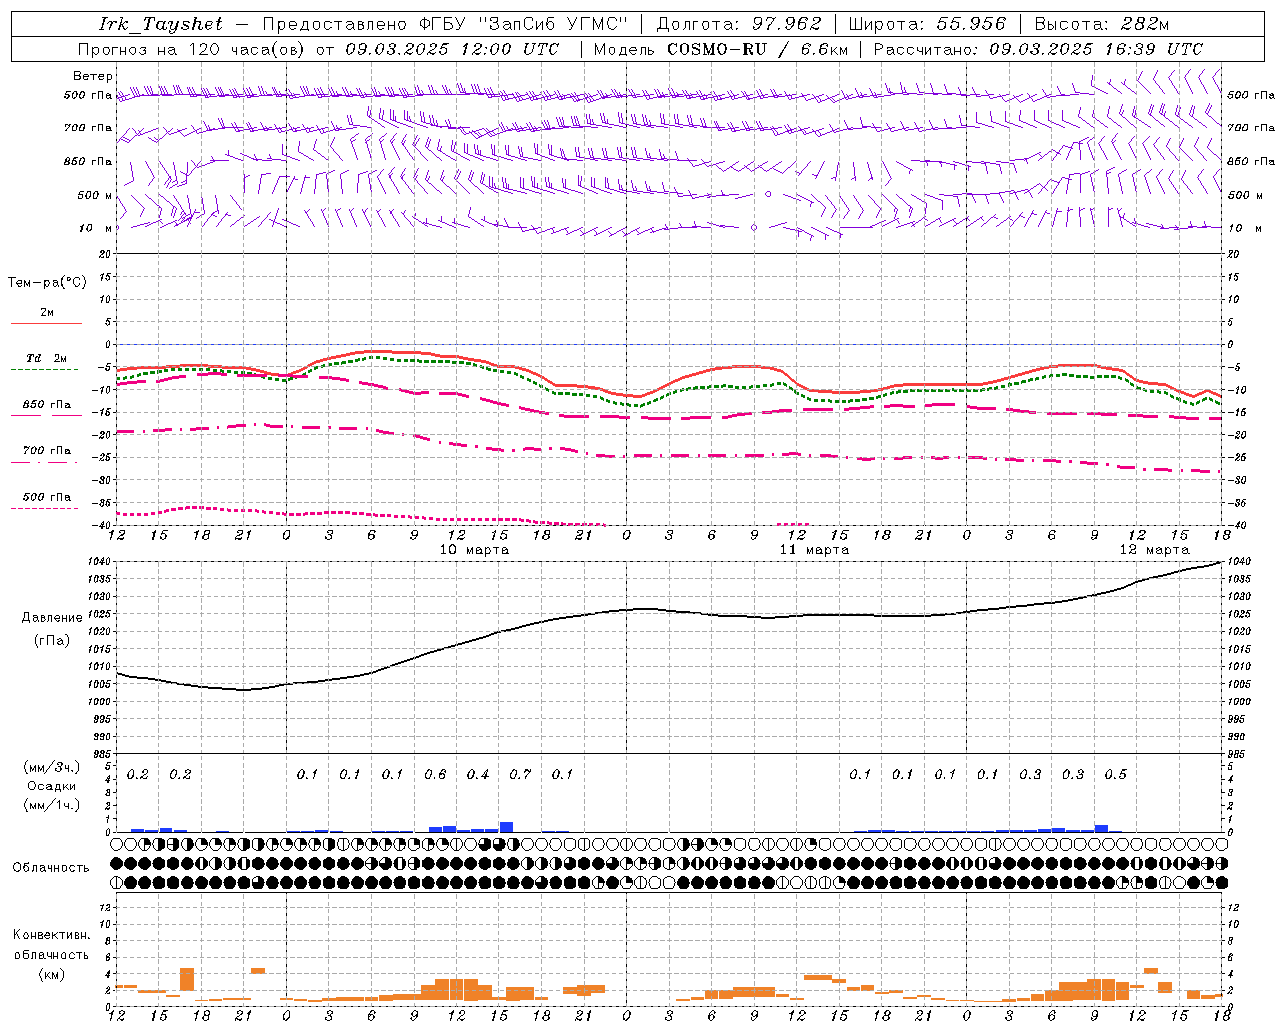
Task: Click the Td 2м dew point legend entry
Action: 47,358
